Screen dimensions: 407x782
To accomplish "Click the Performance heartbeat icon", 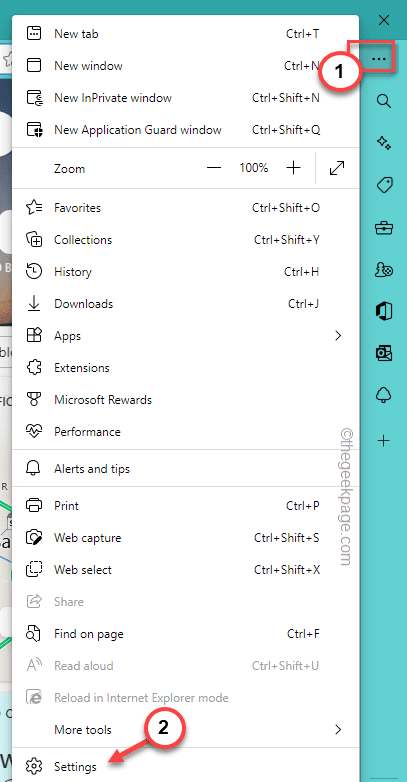I will (34, 431).
